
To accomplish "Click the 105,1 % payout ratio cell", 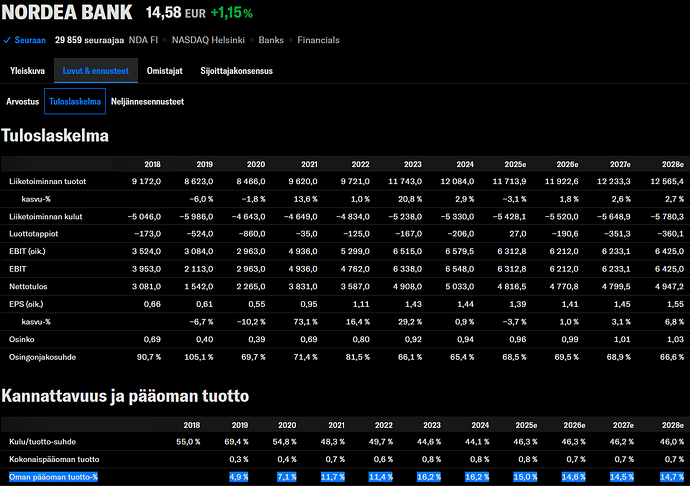I will [198, 357].
